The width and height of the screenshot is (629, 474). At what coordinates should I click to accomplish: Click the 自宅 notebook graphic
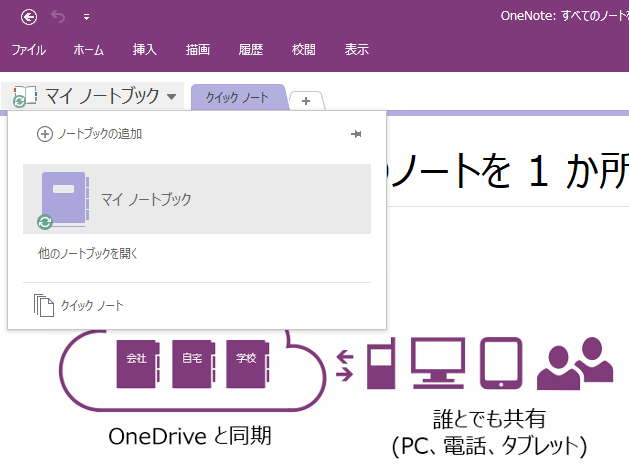tap(193, 364)
